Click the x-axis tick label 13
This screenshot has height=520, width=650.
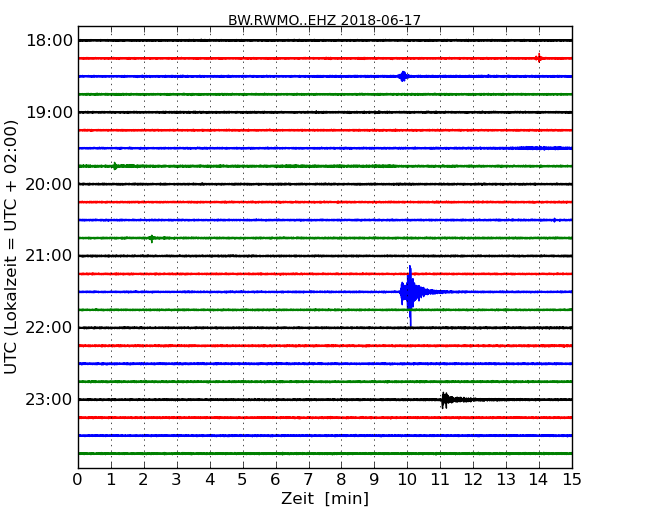506,480
